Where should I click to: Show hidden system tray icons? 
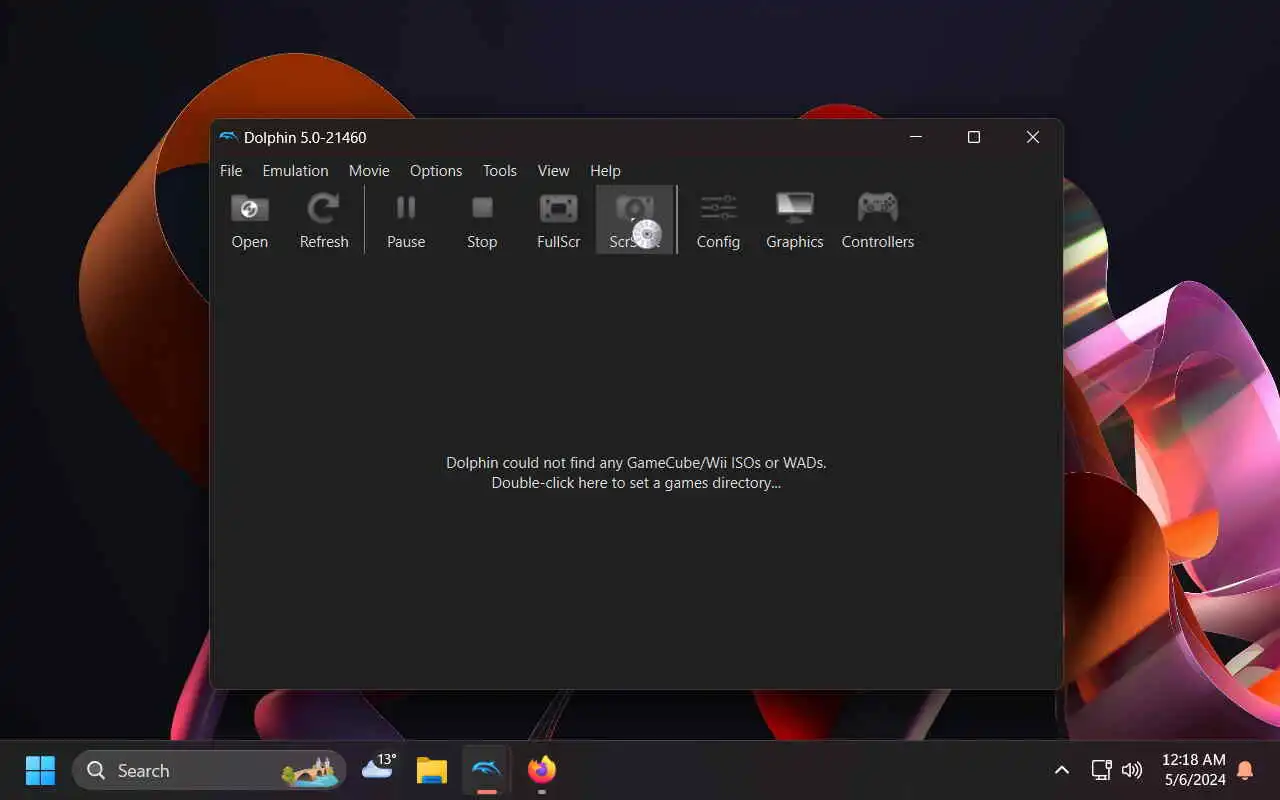[x=1062, y=770]
